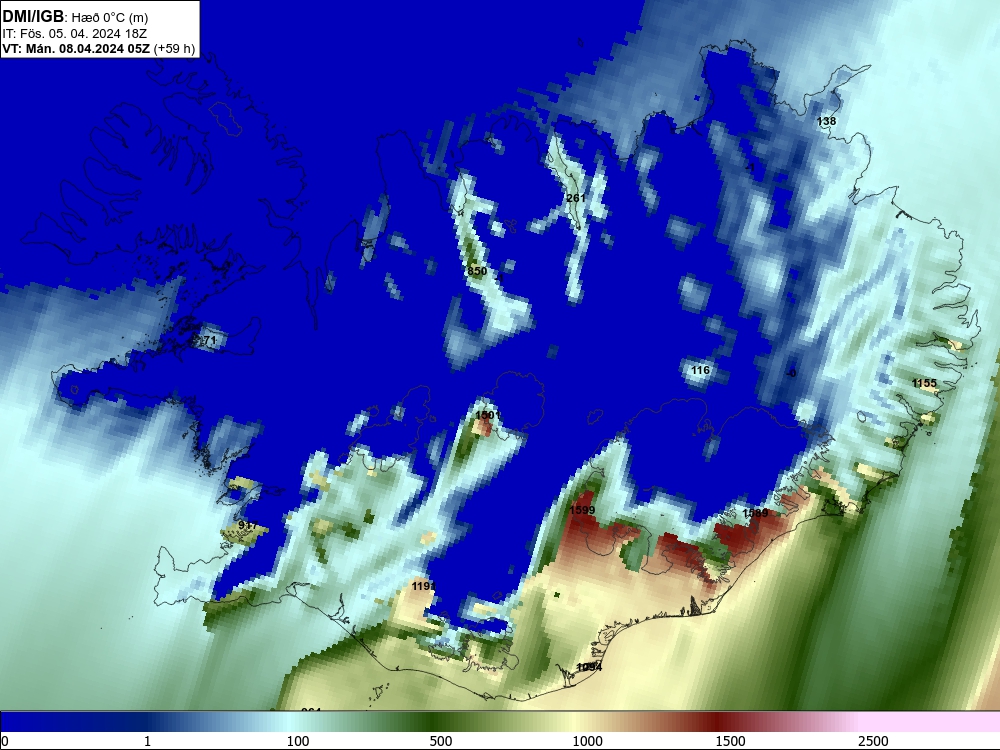Click the map value label 116
1000x750 pixels.
pyautogui.click(x=700, y=370)
